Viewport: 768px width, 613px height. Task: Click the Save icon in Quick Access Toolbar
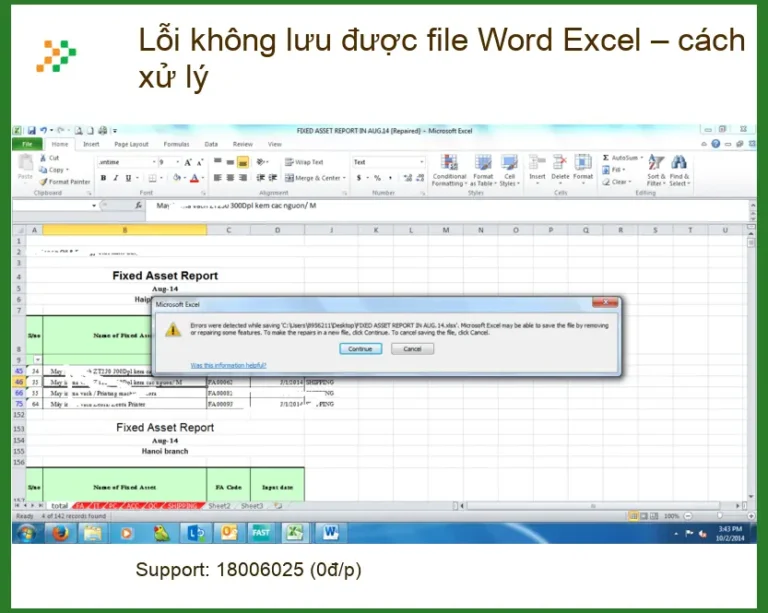point(31,131)
